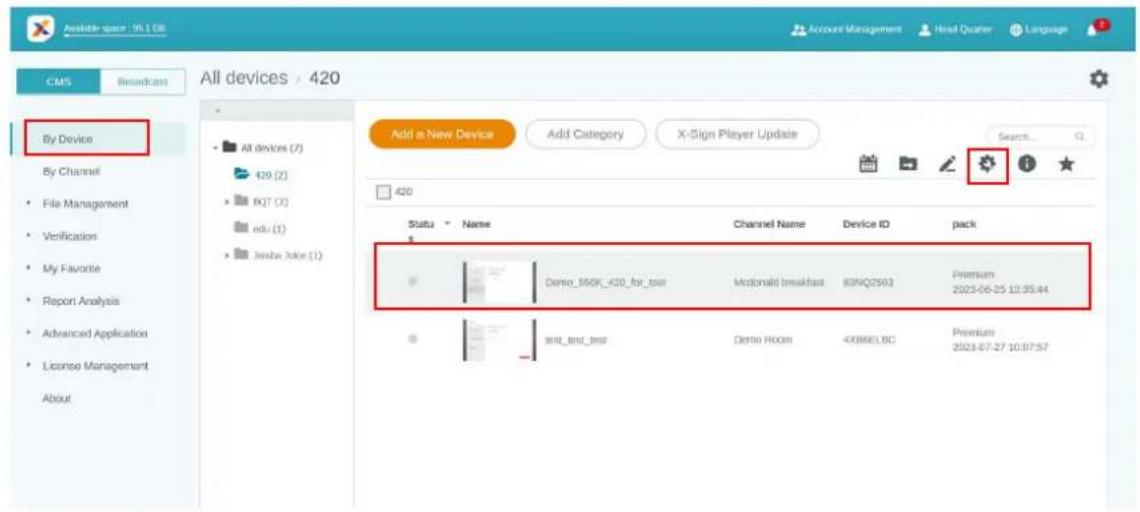Open page settings gear beside breadcrumb
Screen dimensions: 1140x512
point(1099,79)
